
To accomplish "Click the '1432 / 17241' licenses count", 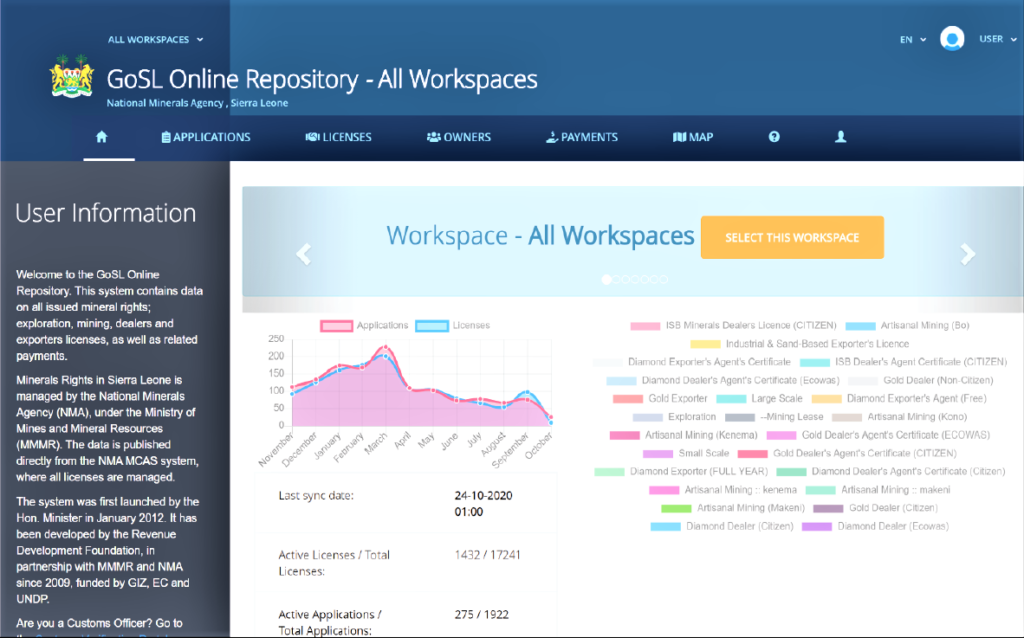I will point(487,555).
